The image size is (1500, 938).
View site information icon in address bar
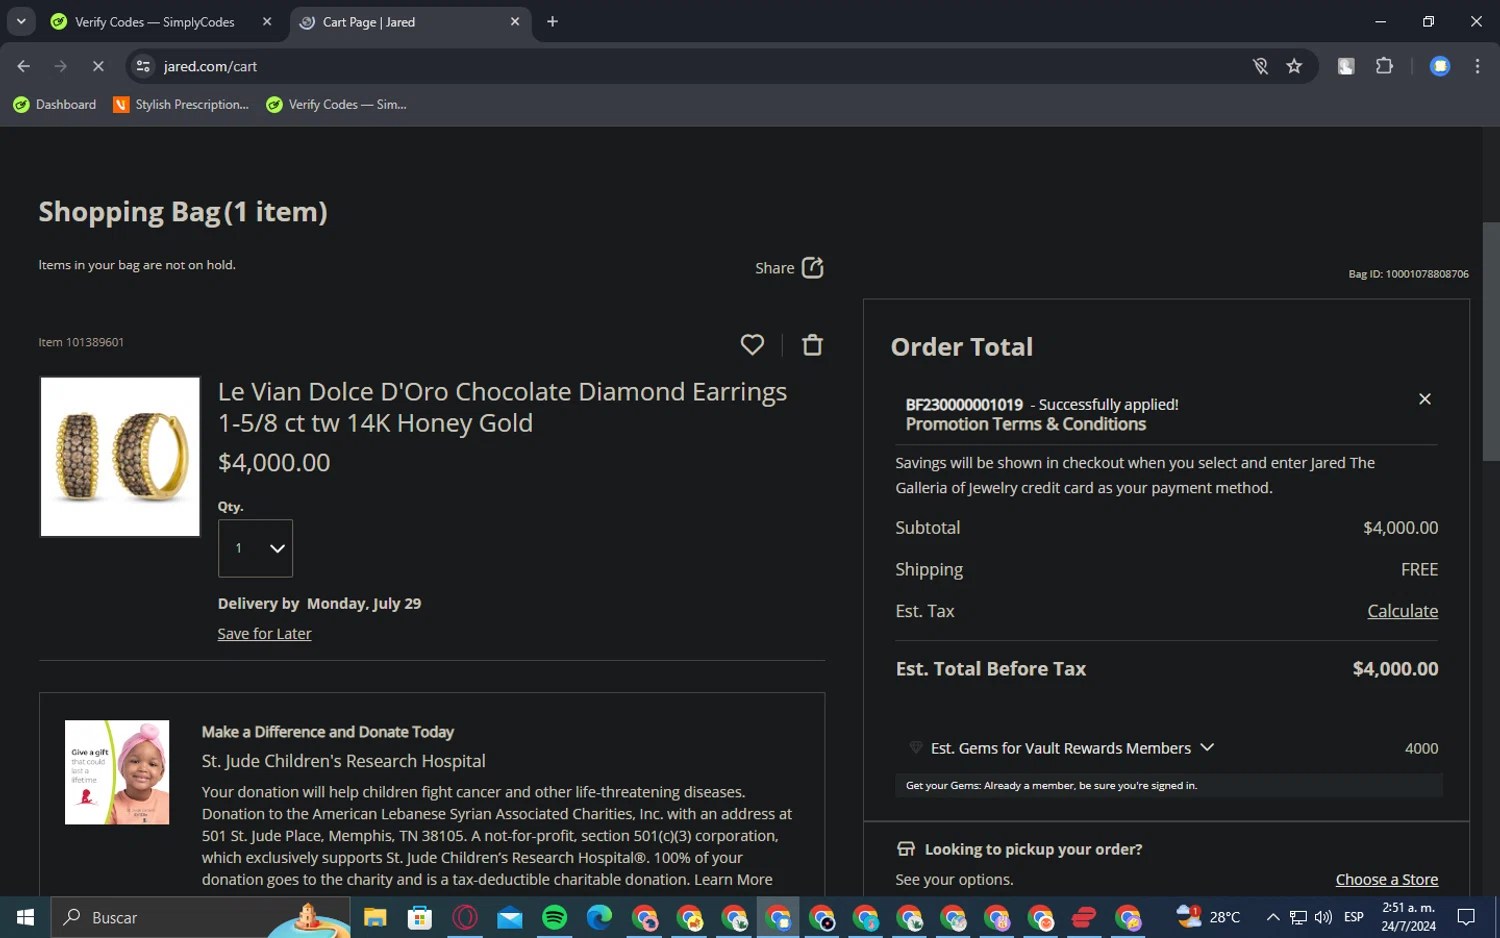tap(143, 66)
